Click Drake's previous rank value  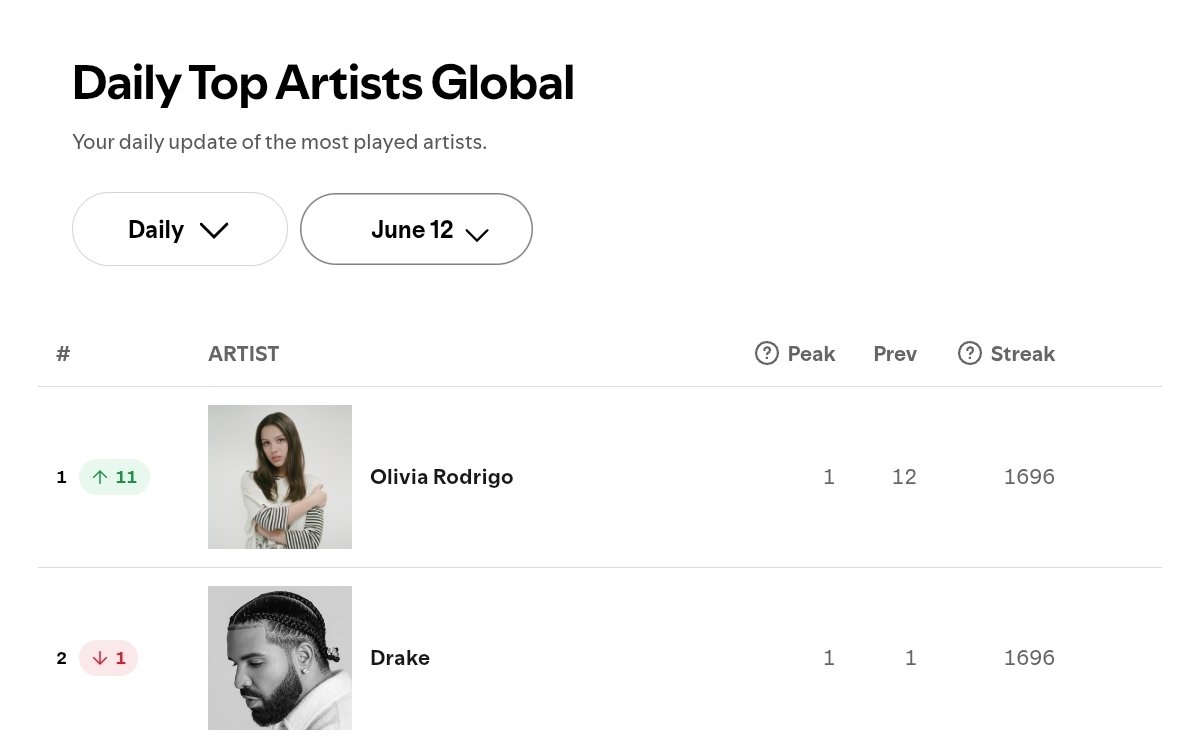pyautogui.click(x=910, y=658)
